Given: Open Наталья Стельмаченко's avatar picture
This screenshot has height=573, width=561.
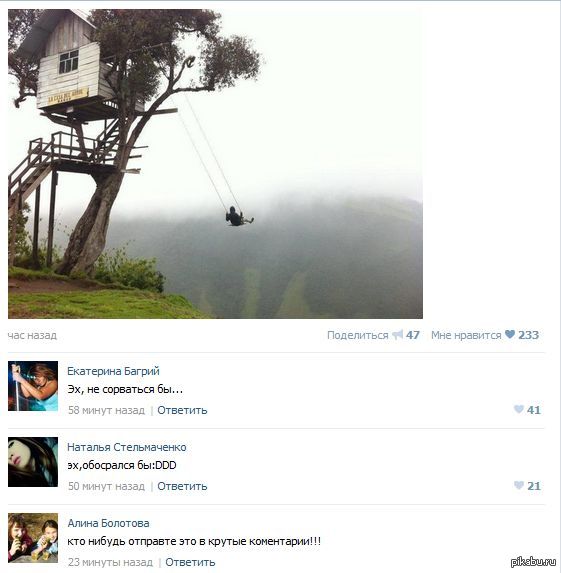Looking at the screenshot, I should [33, 462].
